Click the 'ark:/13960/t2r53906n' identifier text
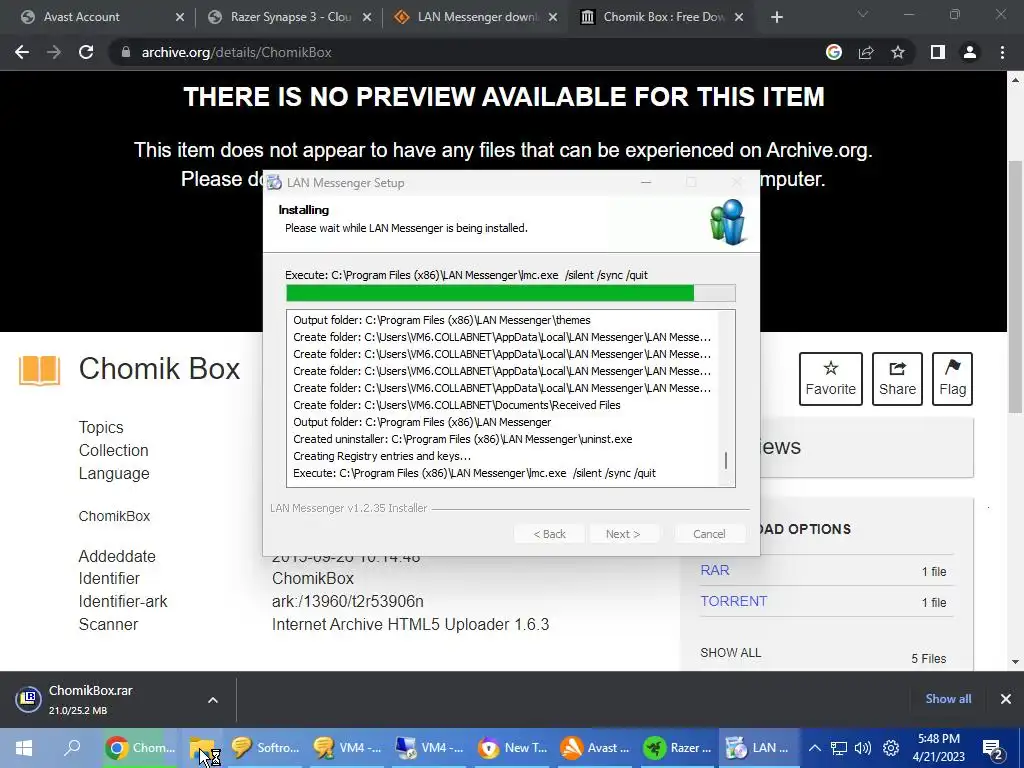The image size is (1024, 768). pos(347,601)
